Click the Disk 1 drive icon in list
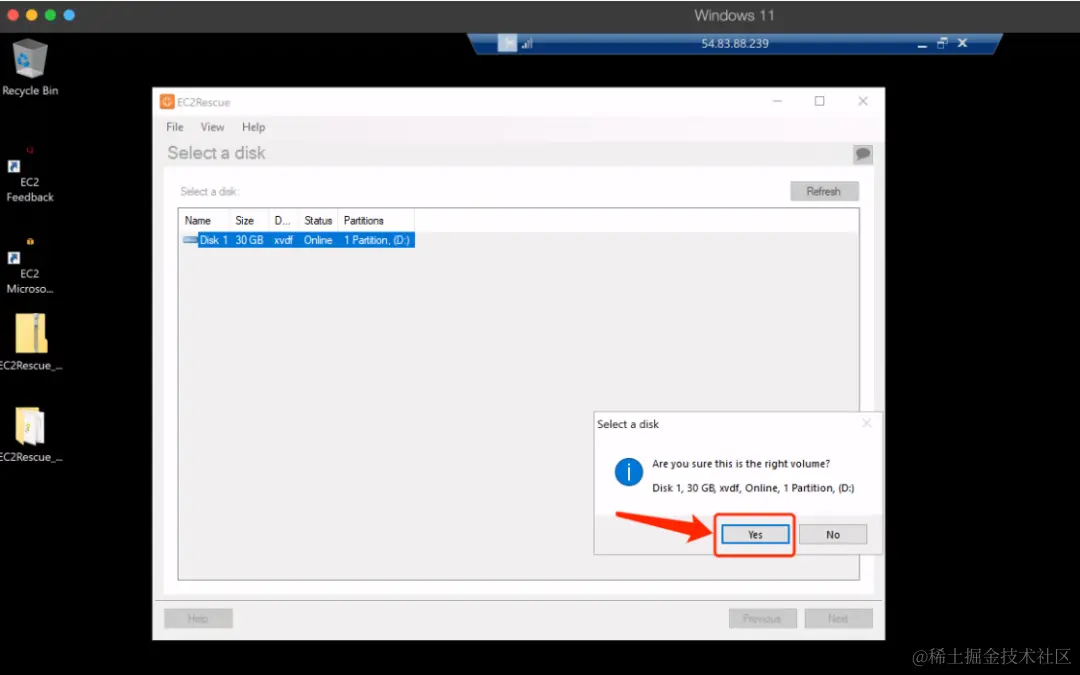The width and height of the screenshot is (1080, 675). point(189,240)
